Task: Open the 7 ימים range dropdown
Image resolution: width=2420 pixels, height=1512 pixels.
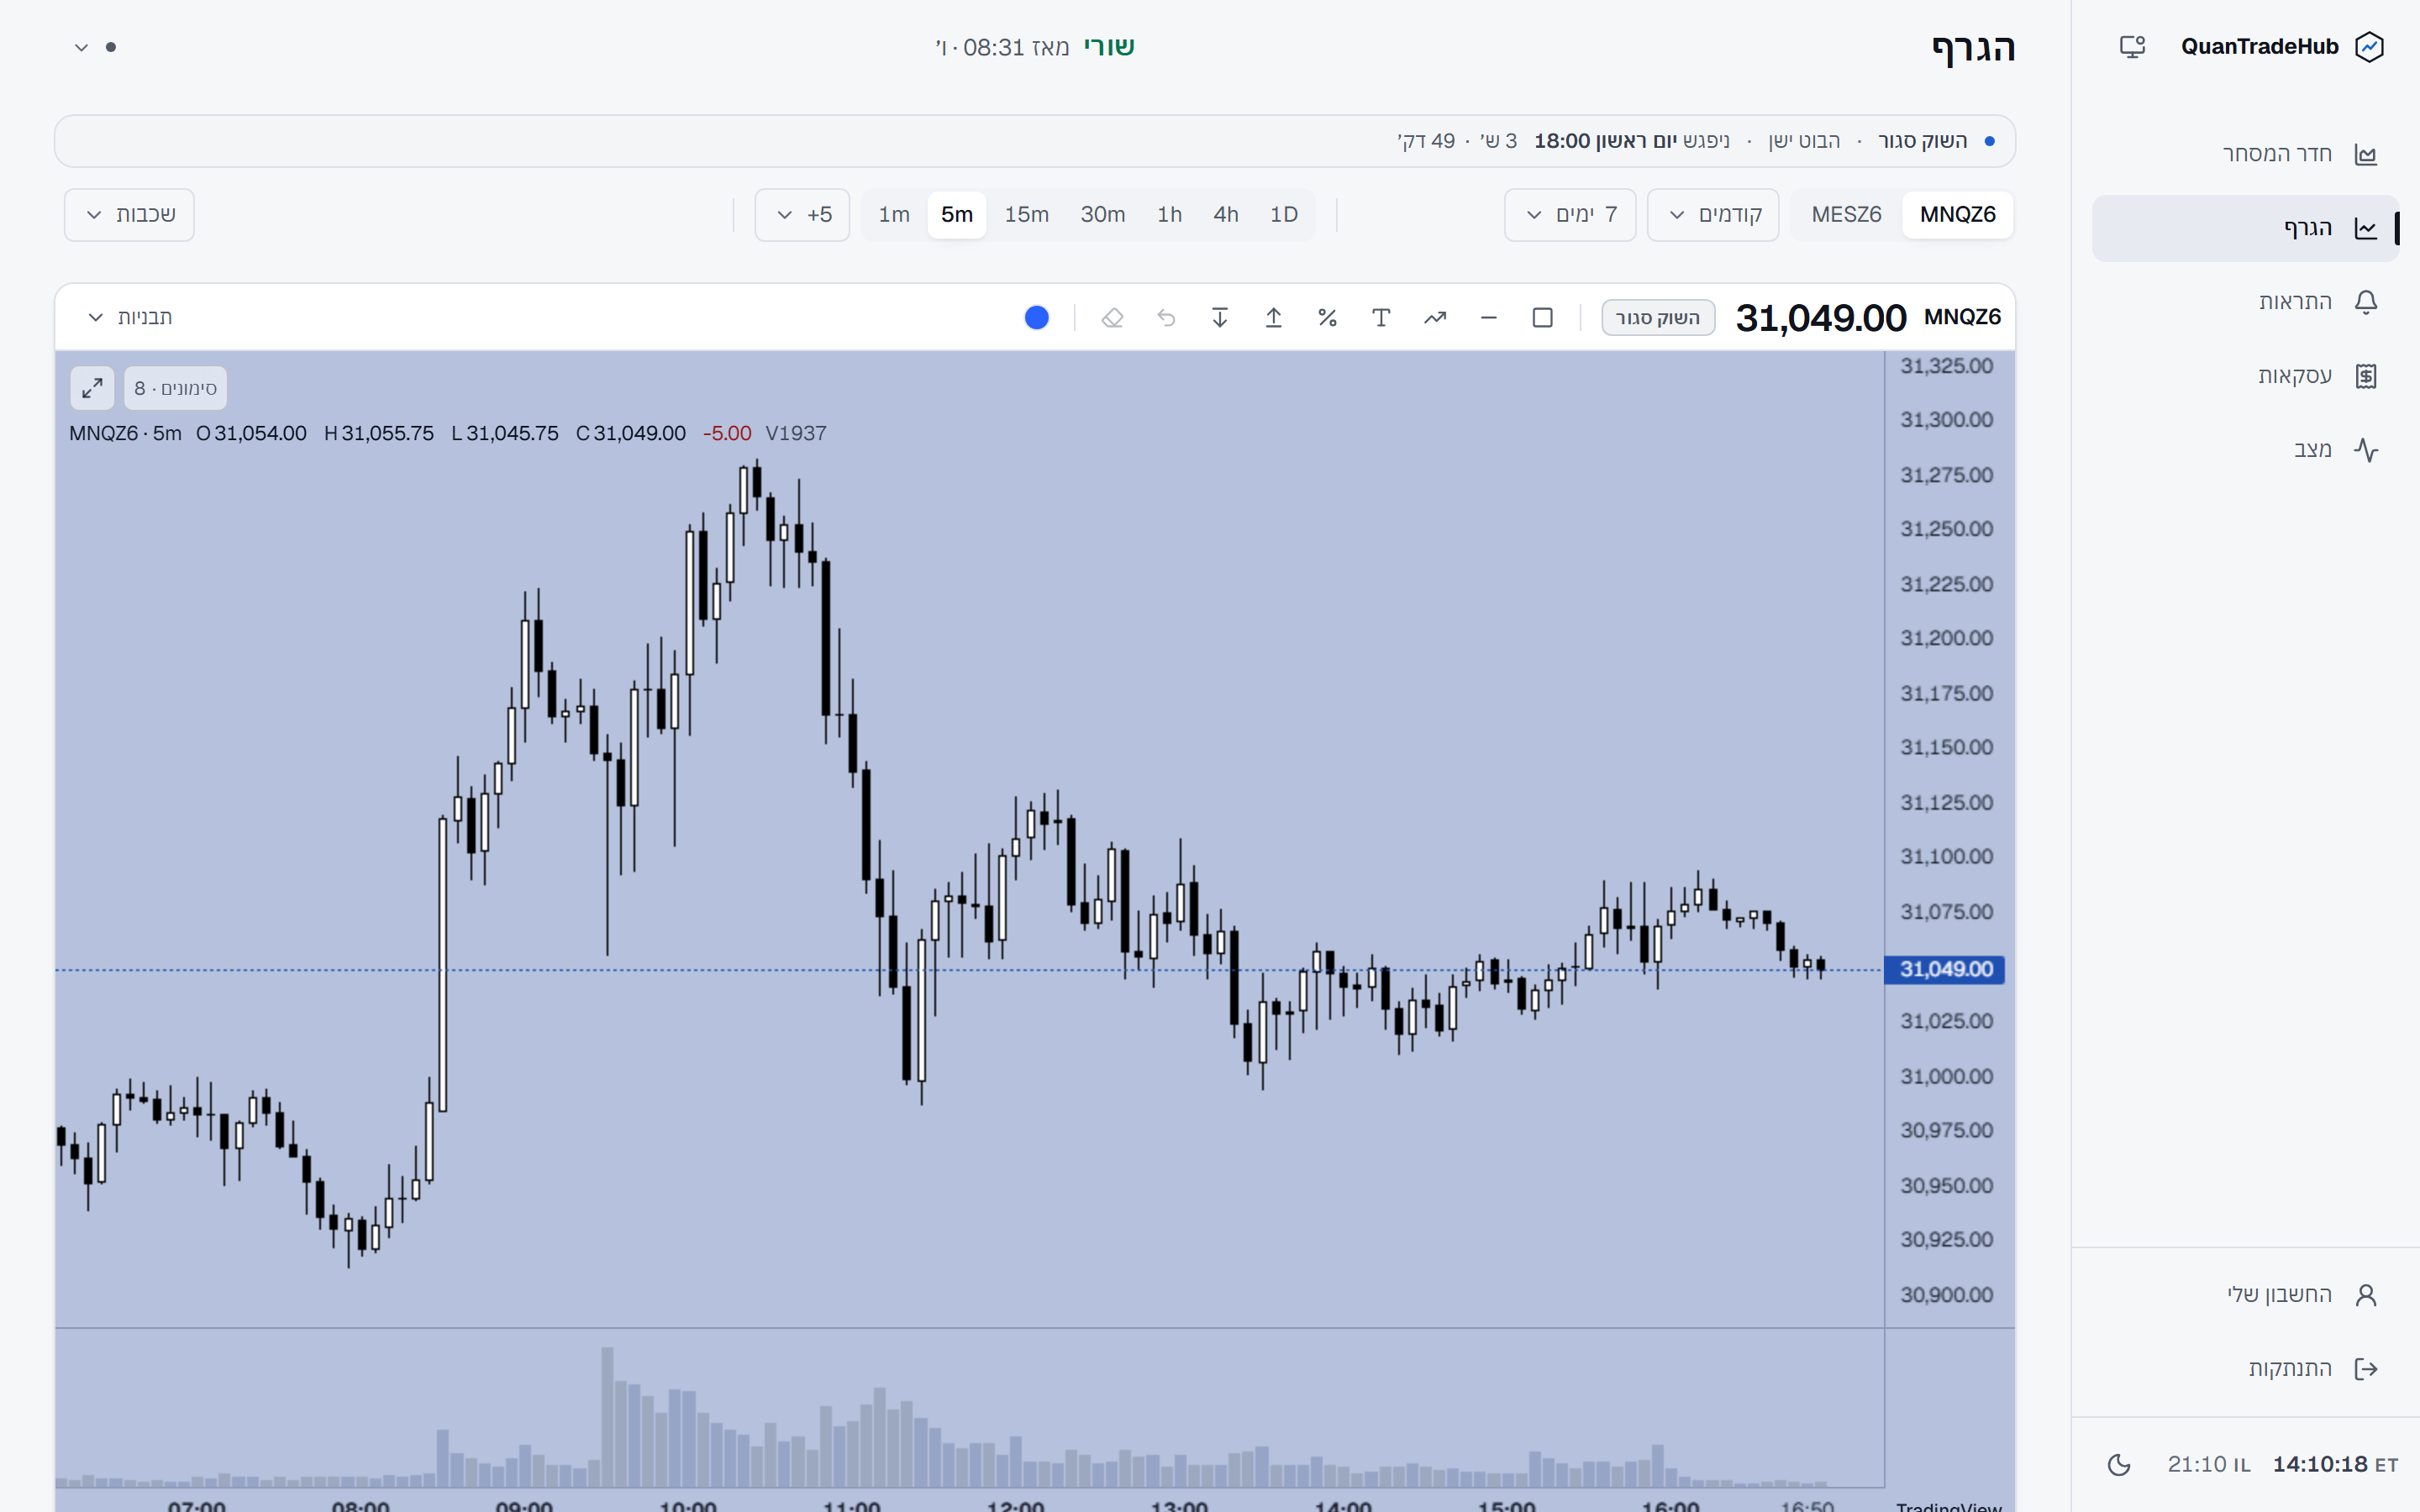Action: click(1570, 215)
